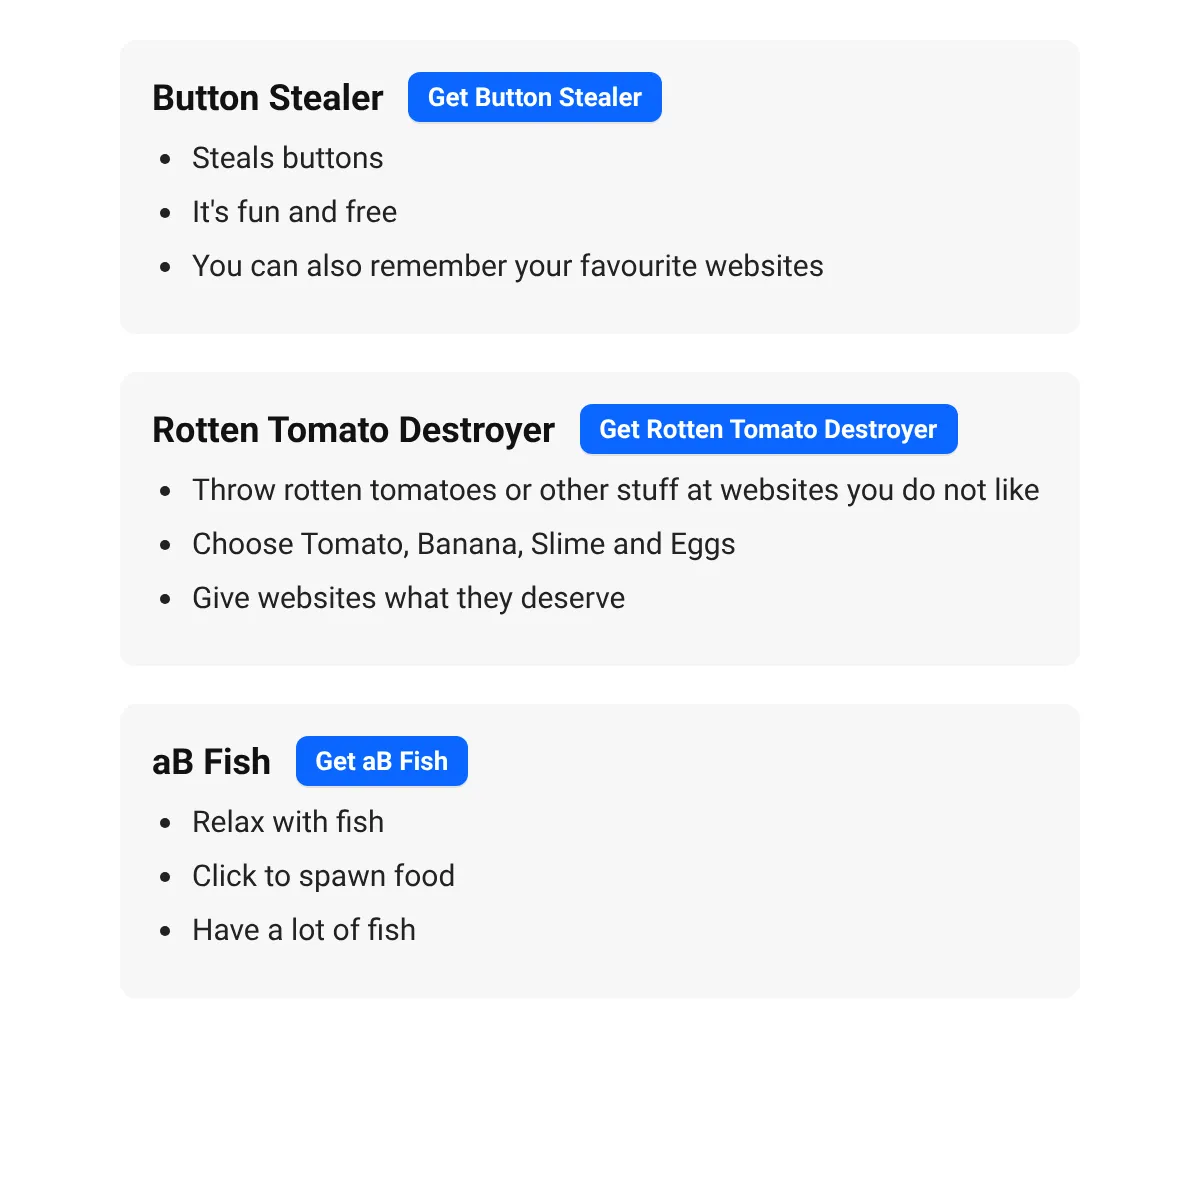Image resolution: width=1200 pixels, height=1200 pixels.
Task: Click the bullet before 'Relax with fish'
Action: pyautogui.click(x=166, y=823)
